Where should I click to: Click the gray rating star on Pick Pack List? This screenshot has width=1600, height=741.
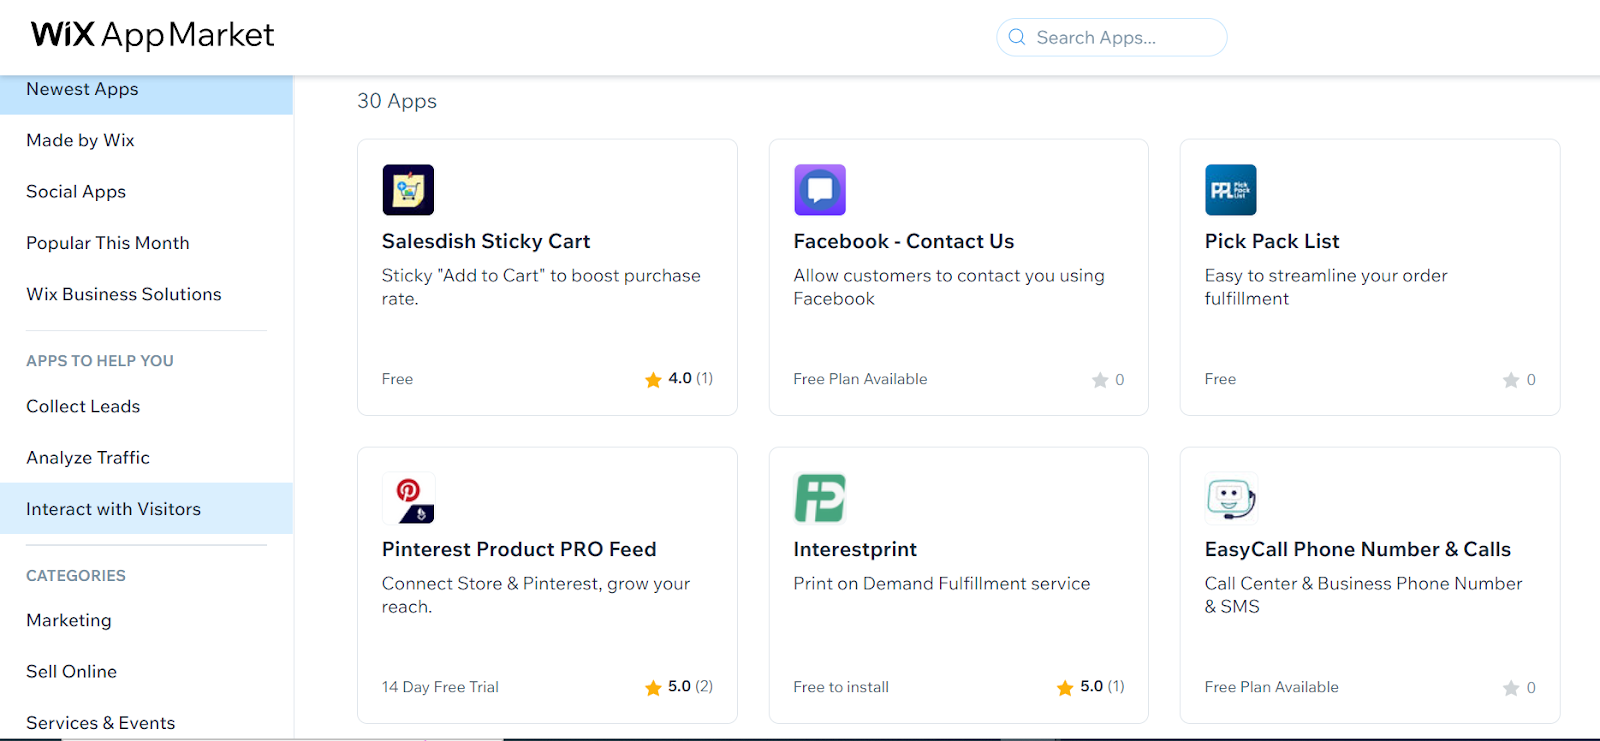(1510, 380)
